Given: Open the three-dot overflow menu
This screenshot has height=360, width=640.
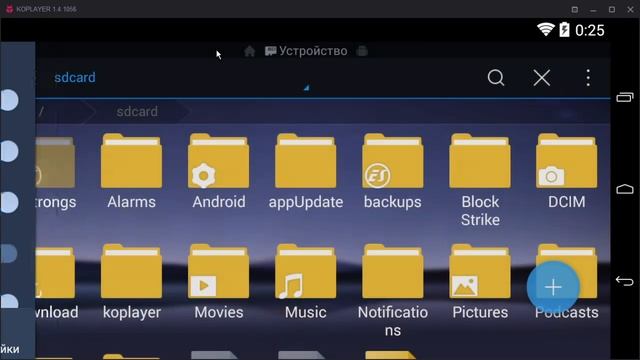Looking at the screenshot, I should 588,78.
